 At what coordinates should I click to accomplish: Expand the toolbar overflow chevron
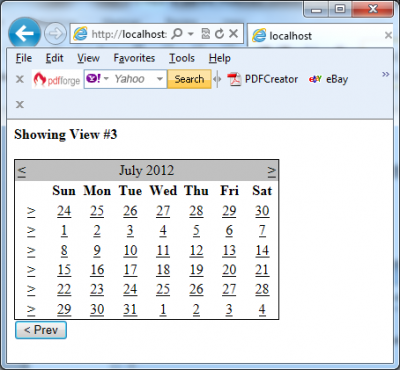(x=385, y=74)
